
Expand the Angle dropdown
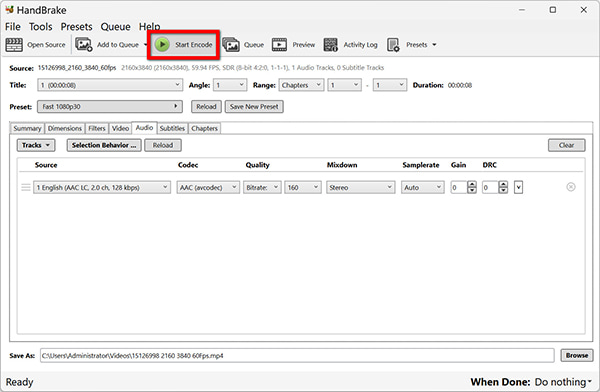coord(230,85)
